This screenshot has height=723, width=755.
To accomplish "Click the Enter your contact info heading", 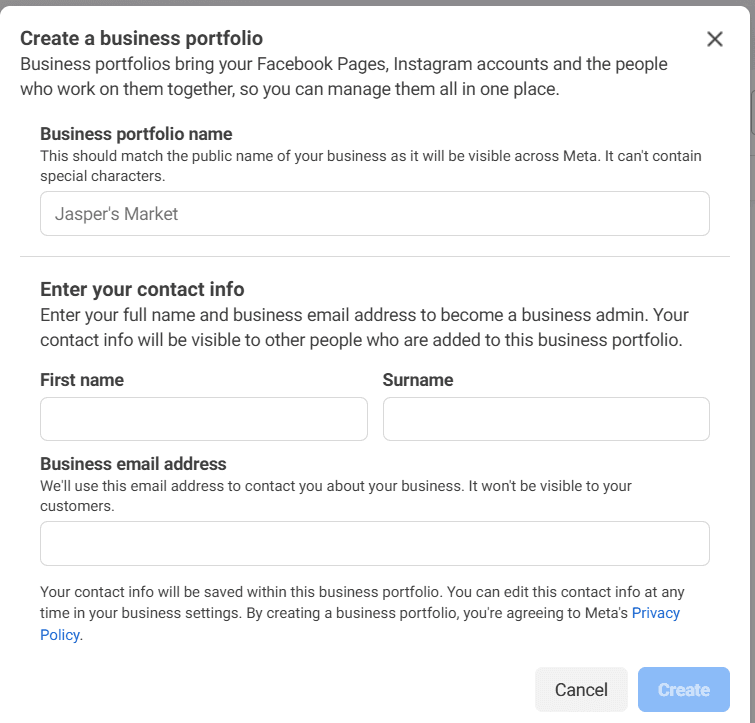I will [x=142, y=289].
